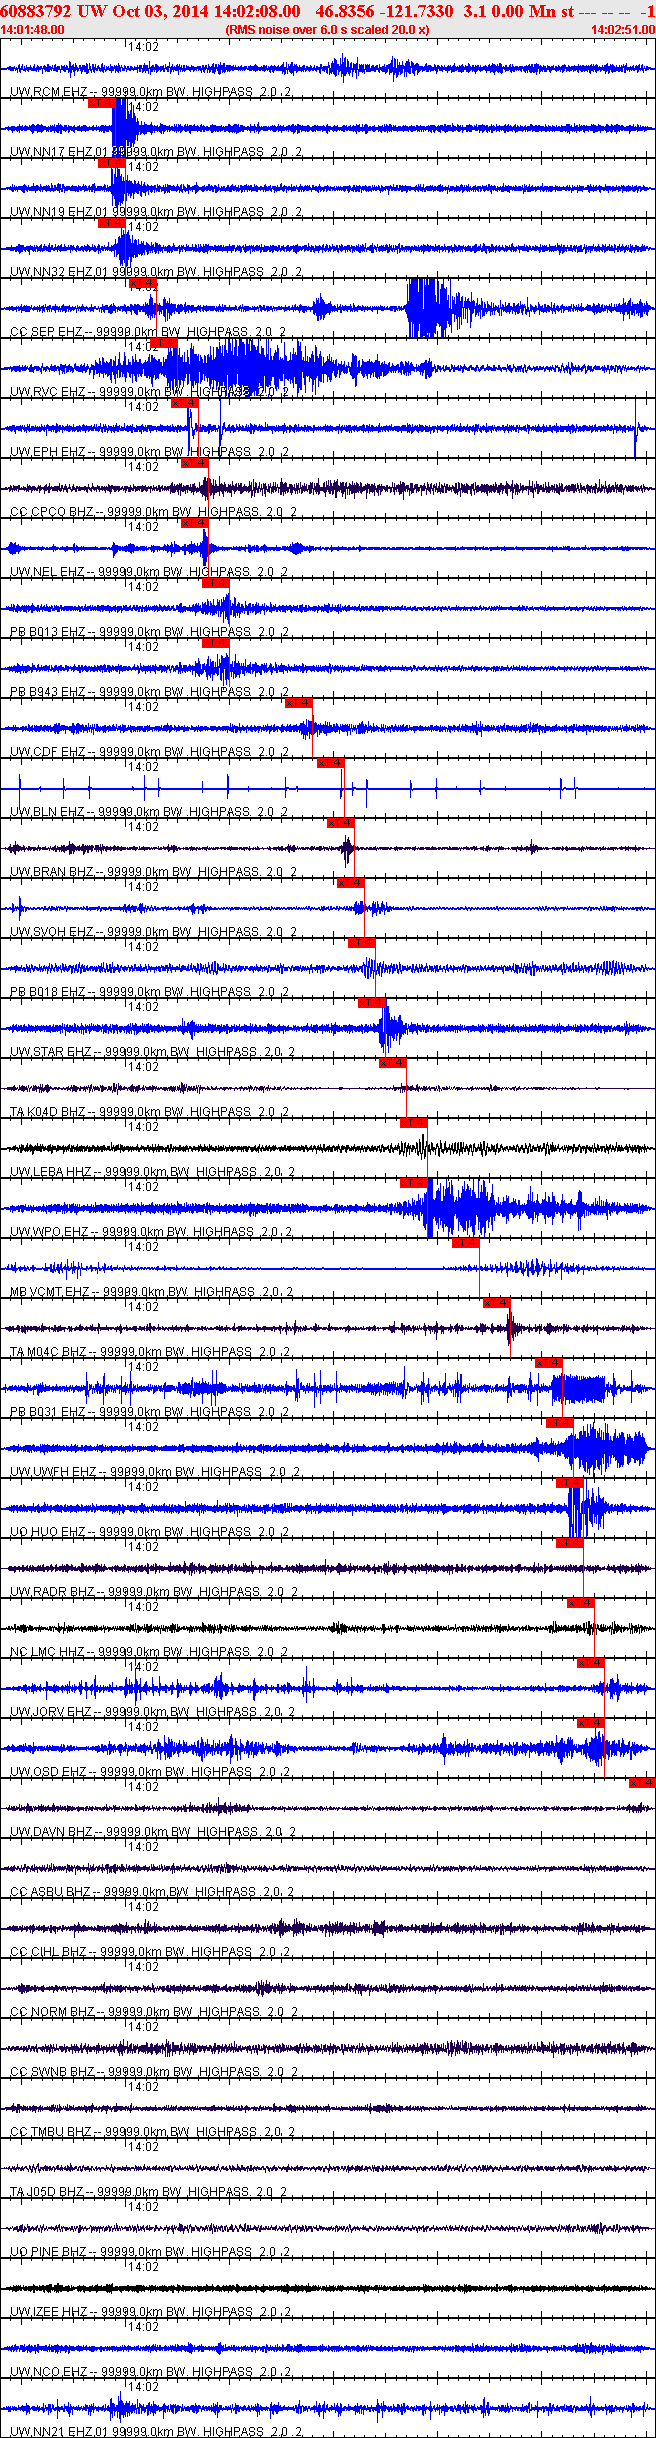Screen dimensions: 656x2438
Task: Select the TA.J05D BHZ station label
Action: (47, 2192)
